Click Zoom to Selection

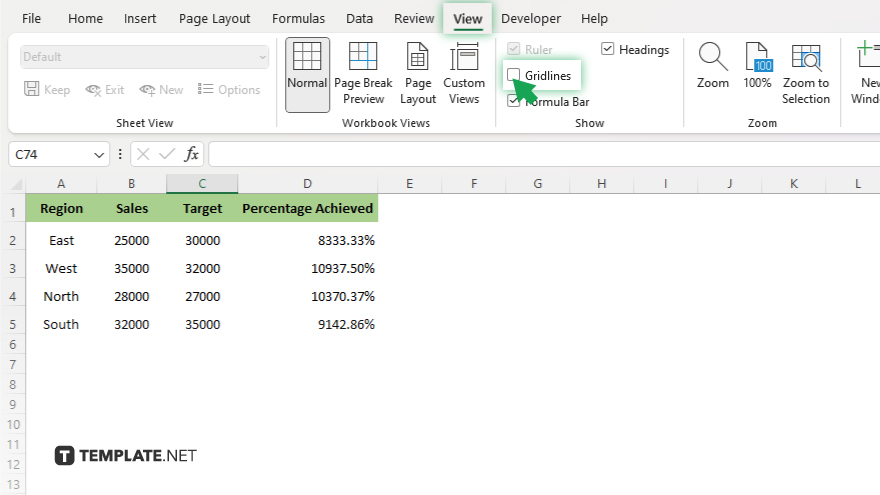(806, 75)
